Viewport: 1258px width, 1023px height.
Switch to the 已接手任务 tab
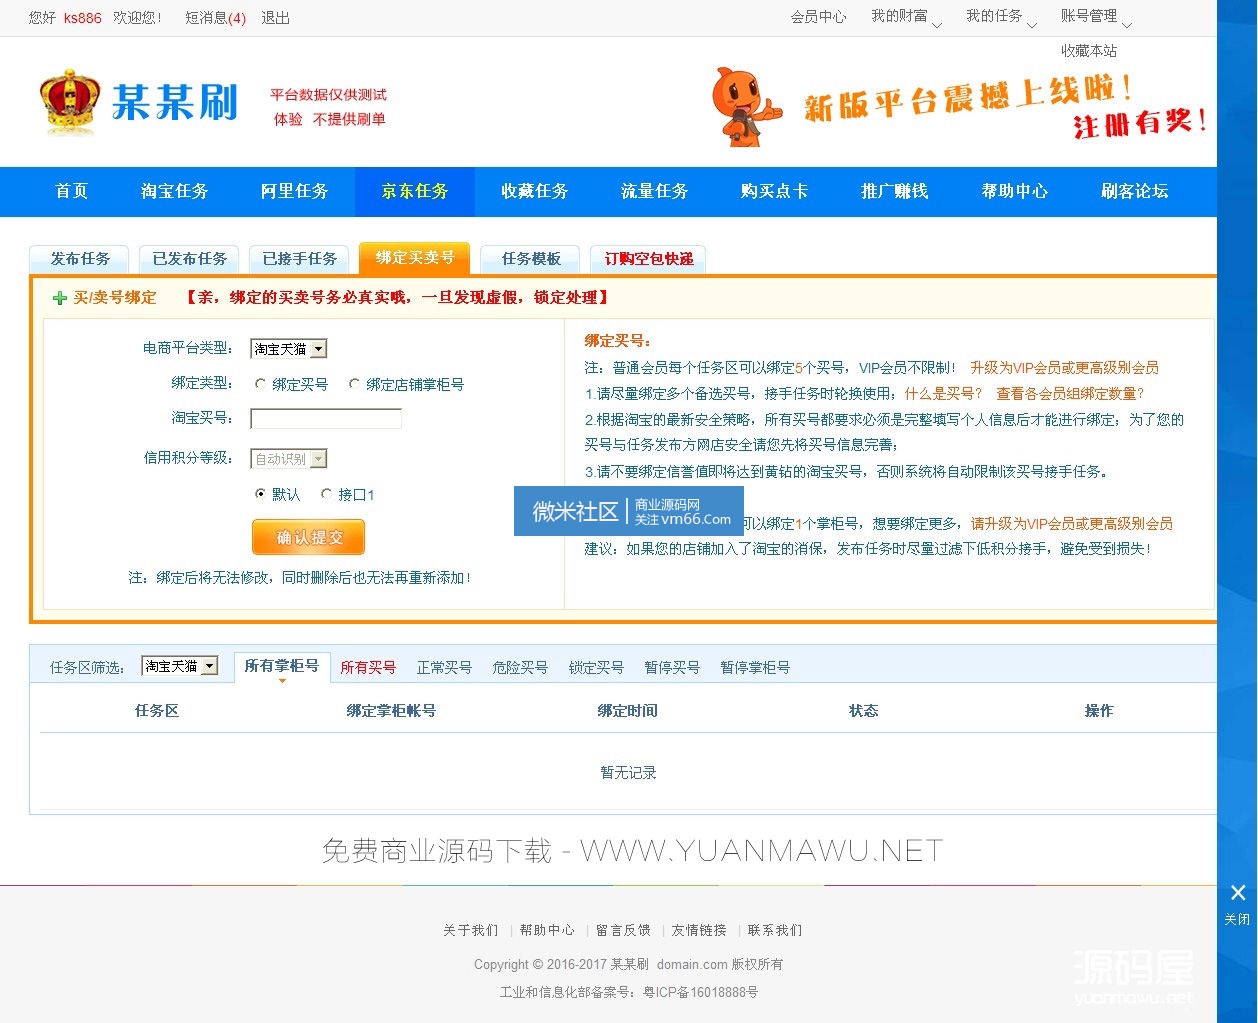click(300, 259)
